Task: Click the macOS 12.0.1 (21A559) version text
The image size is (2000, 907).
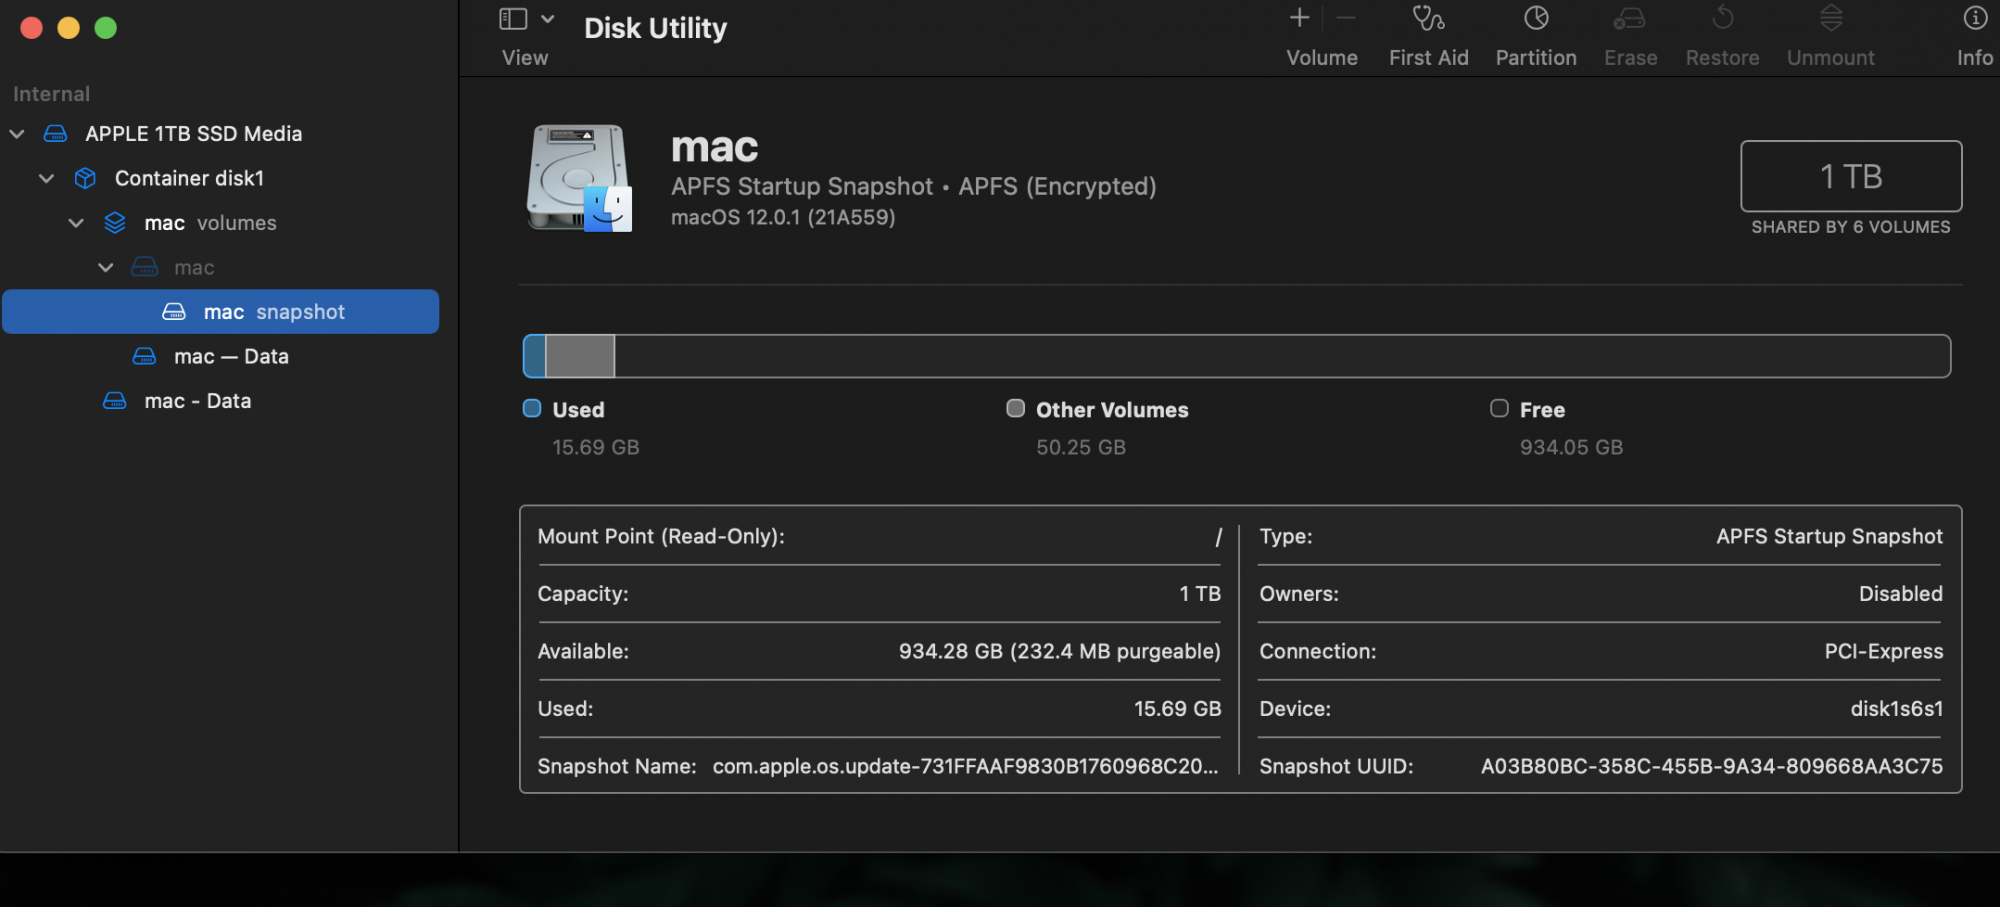Action: [x=783, y=217]
